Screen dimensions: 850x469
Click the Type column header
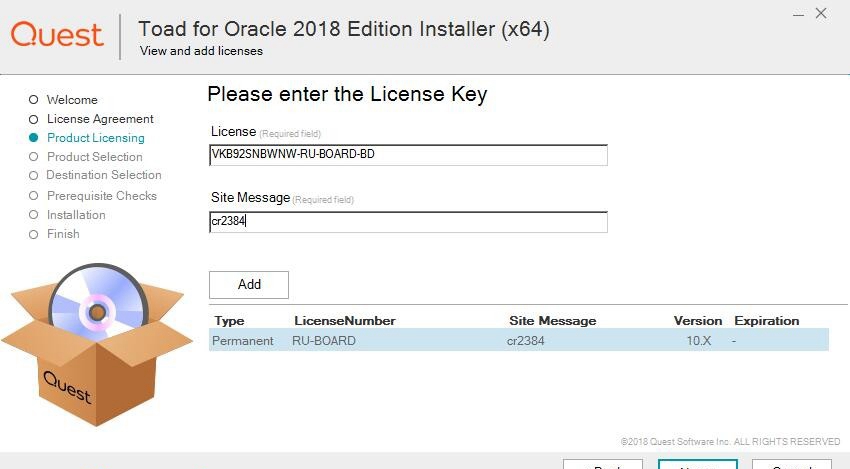click(229, 320)
